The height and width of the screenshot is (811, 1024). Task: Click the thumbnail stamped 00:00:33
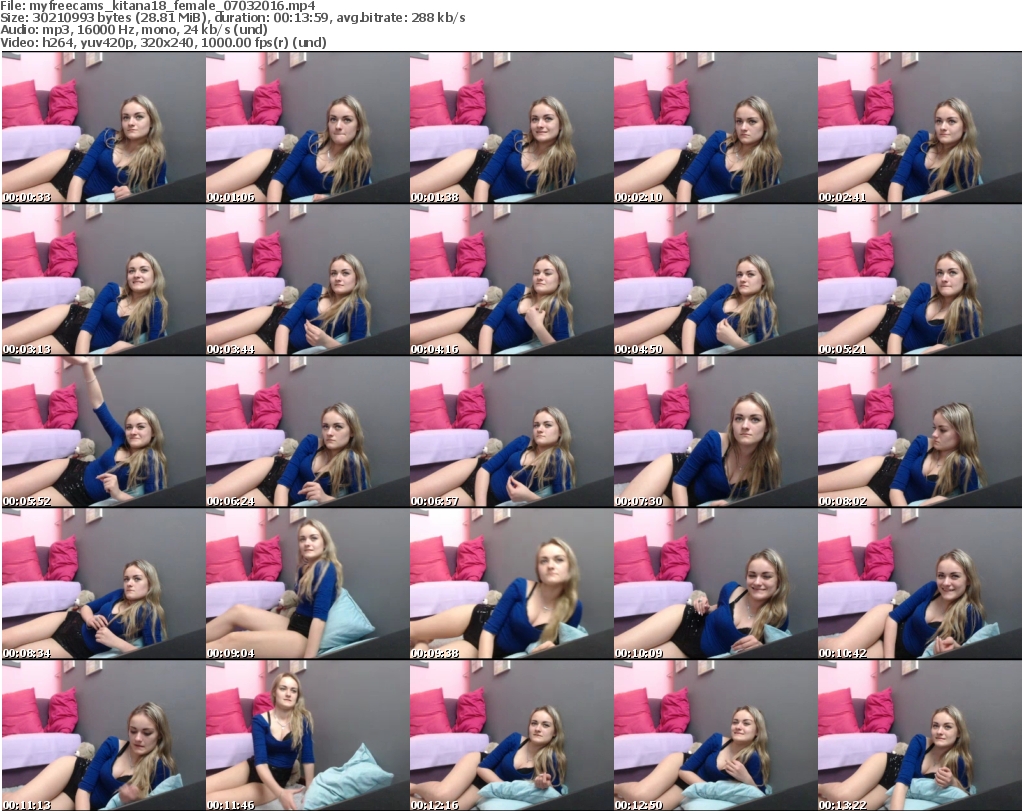[x=103, y=127]
